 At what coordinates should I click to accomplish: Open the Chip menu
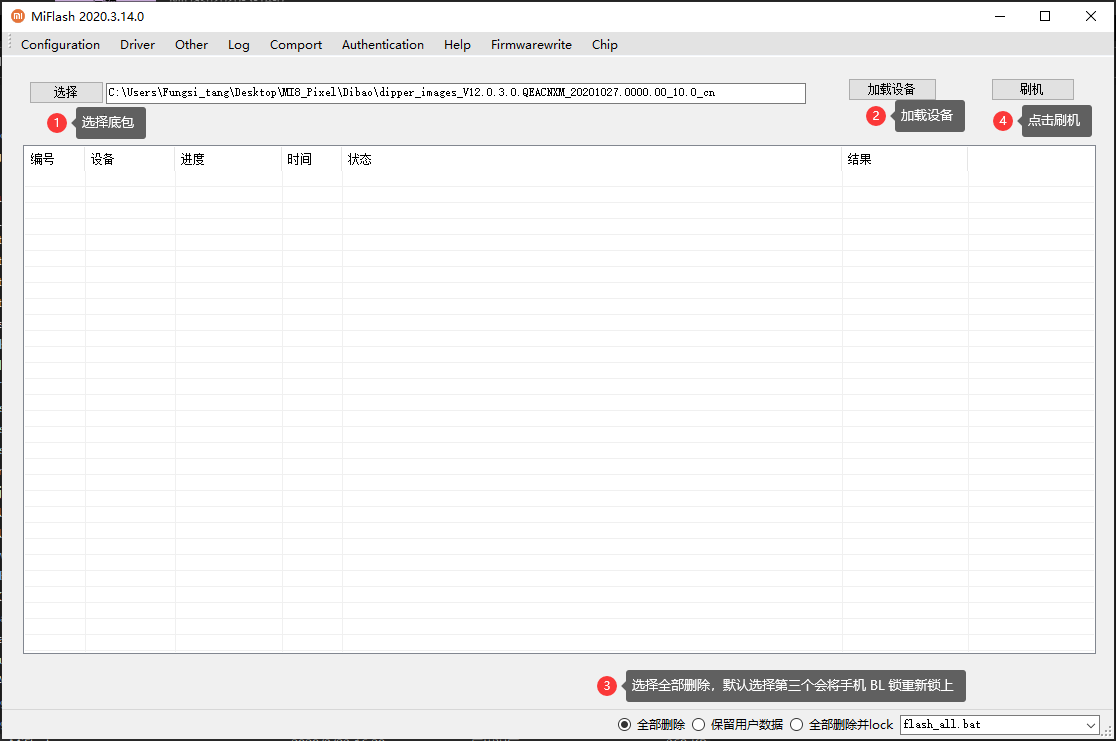click(604, 45)
